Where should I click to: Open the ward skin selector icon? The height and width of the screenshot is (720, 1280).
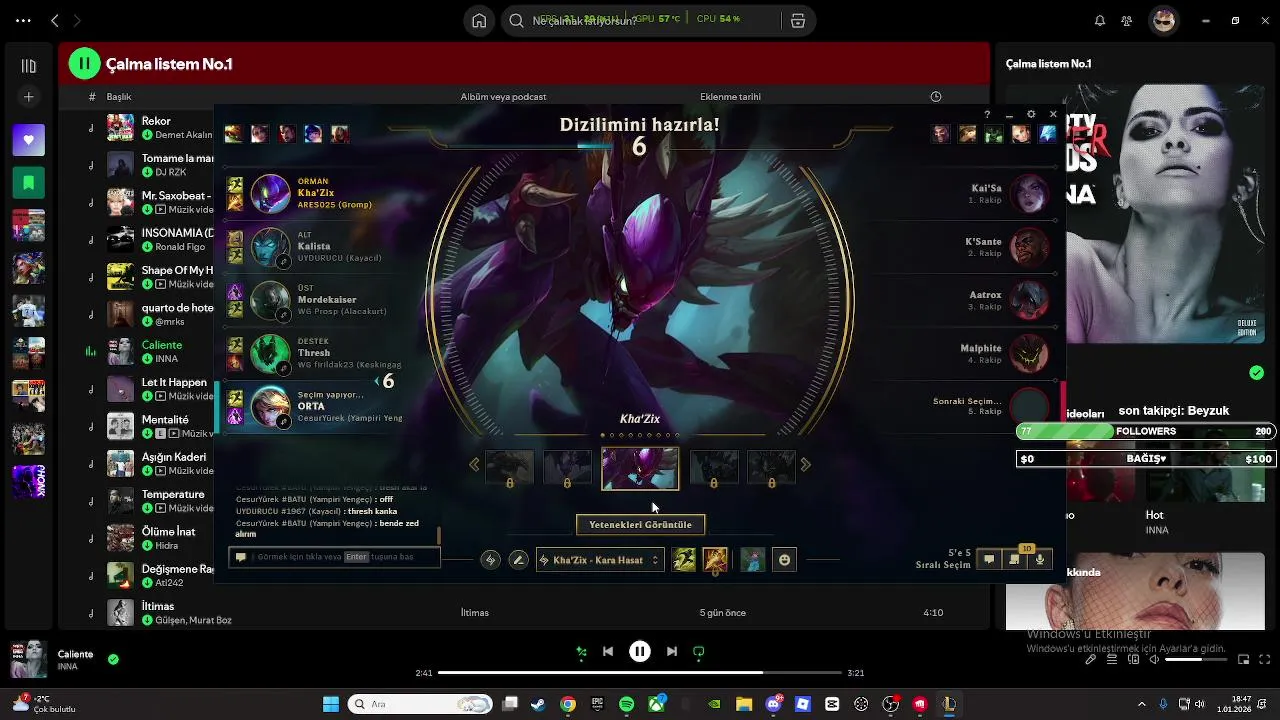(752, 560)
